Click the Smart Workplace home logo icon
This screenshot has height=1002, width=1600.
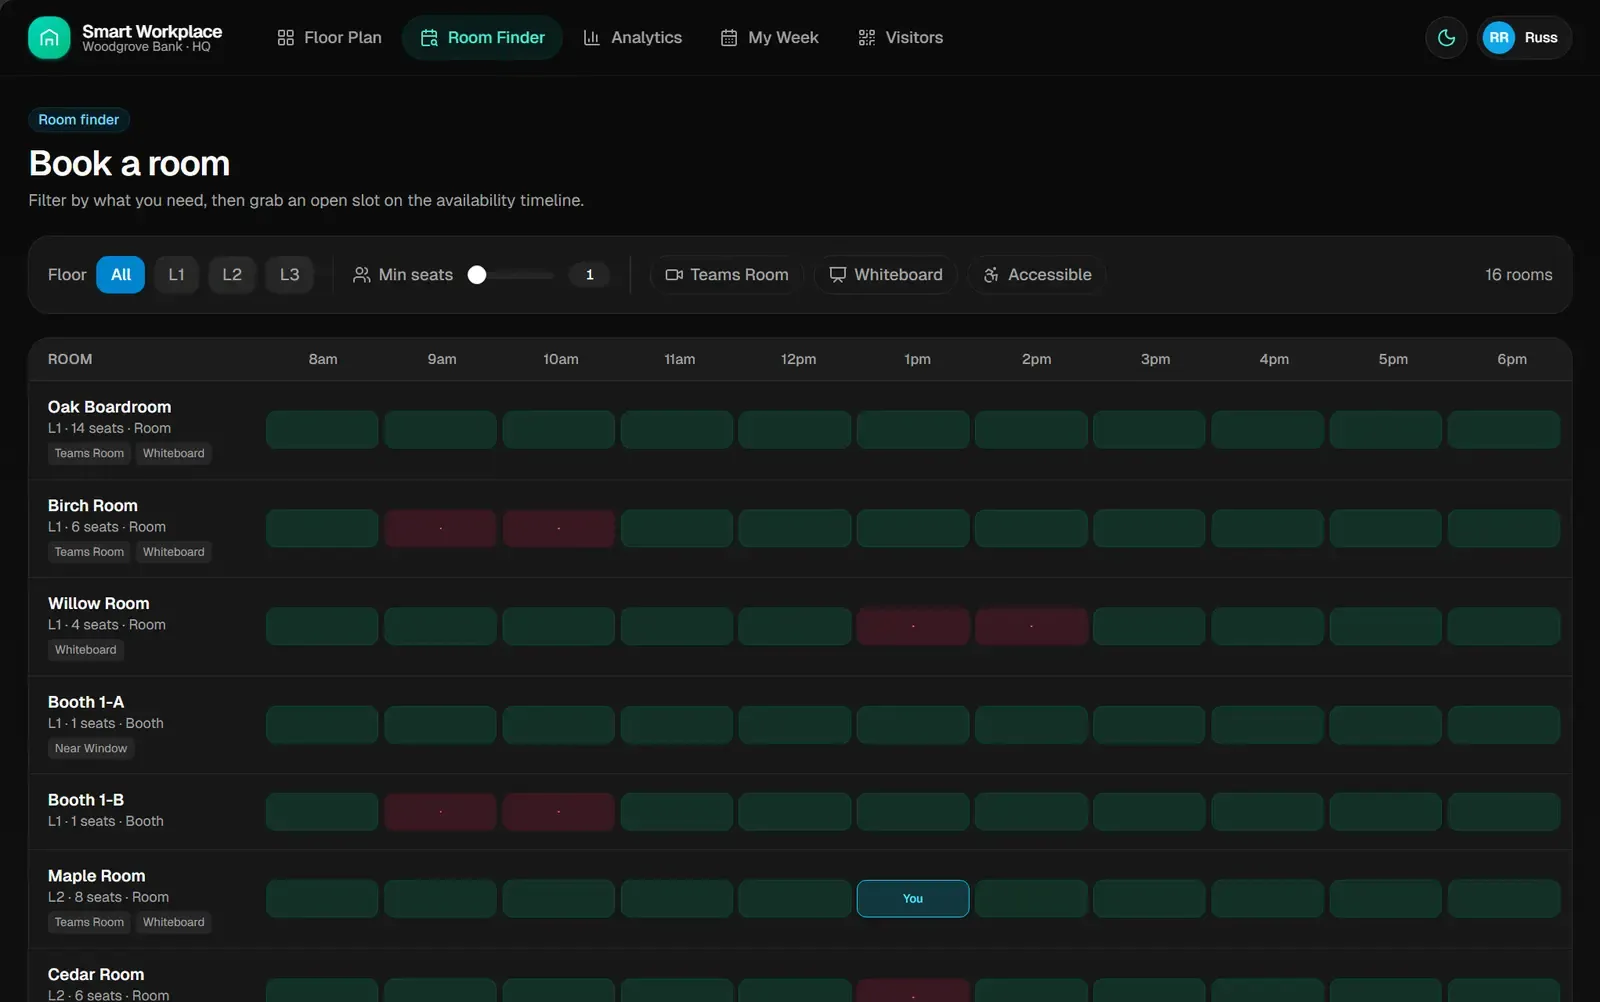coord(49,38)
